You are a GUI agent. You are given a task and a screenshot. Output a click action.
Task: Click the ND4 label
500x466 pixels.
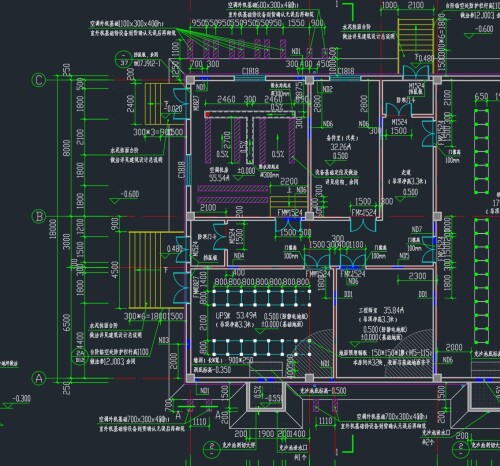click(239, 256)
